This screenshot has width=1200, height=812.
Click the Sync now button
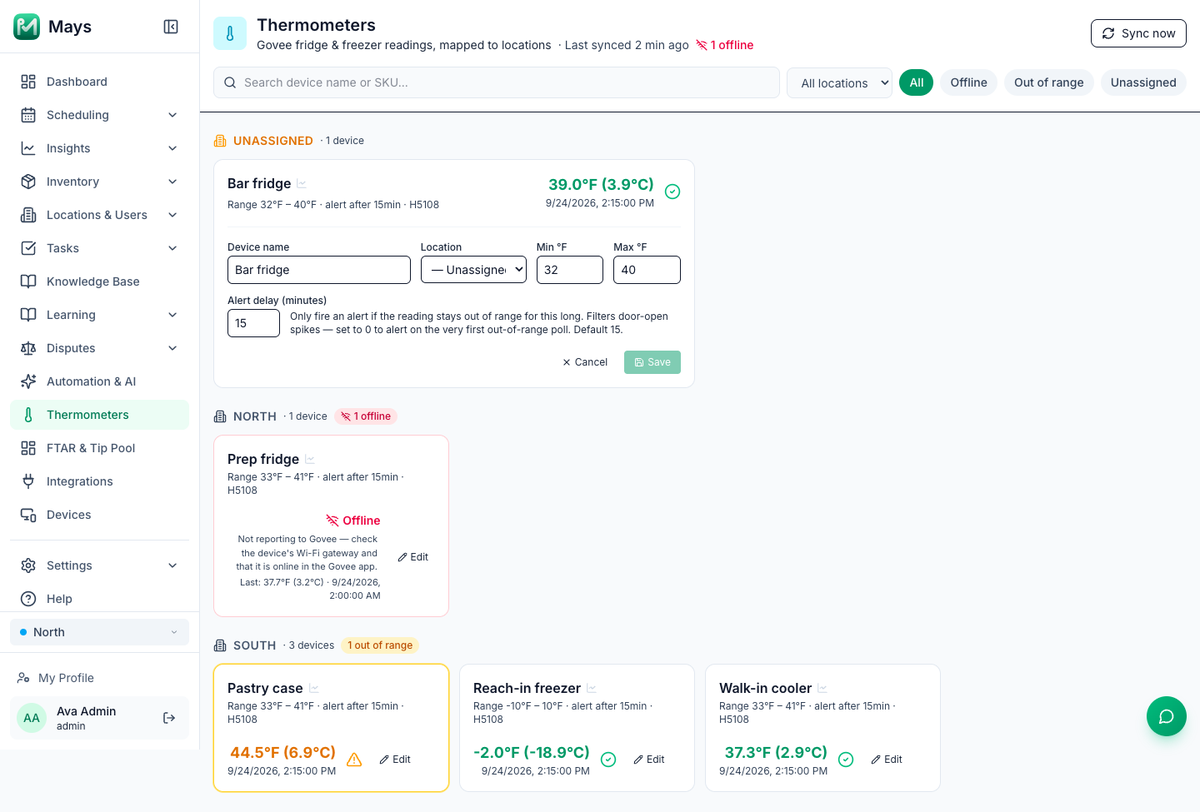[x=1138, y=33]
